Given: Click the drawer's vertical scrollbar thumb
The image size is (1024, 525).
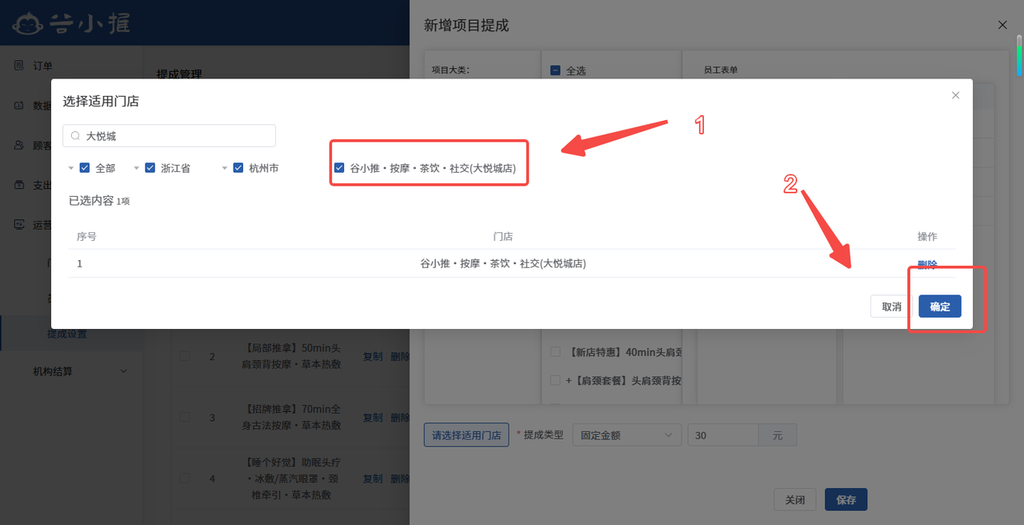Looking at the screenshot, I should coord(1019,56).
